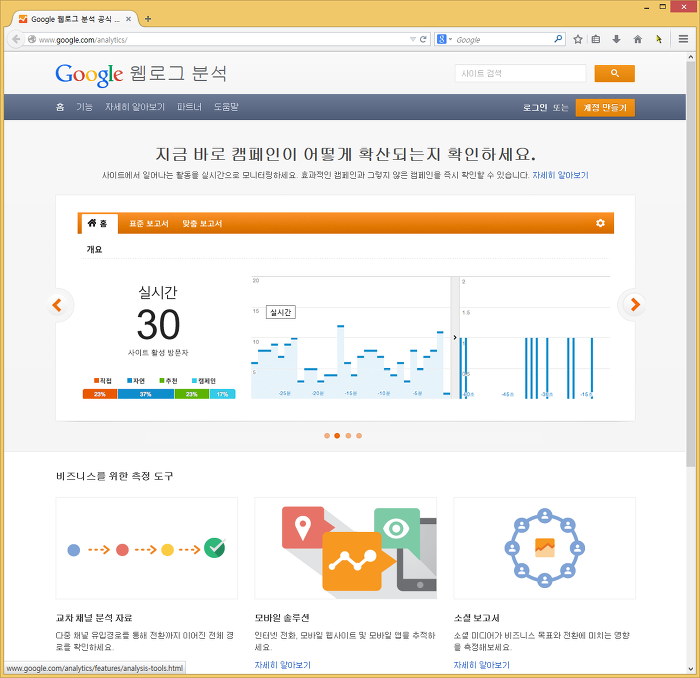
Task: Click the vertical scrollbar thumb
Action: point(691,265)
